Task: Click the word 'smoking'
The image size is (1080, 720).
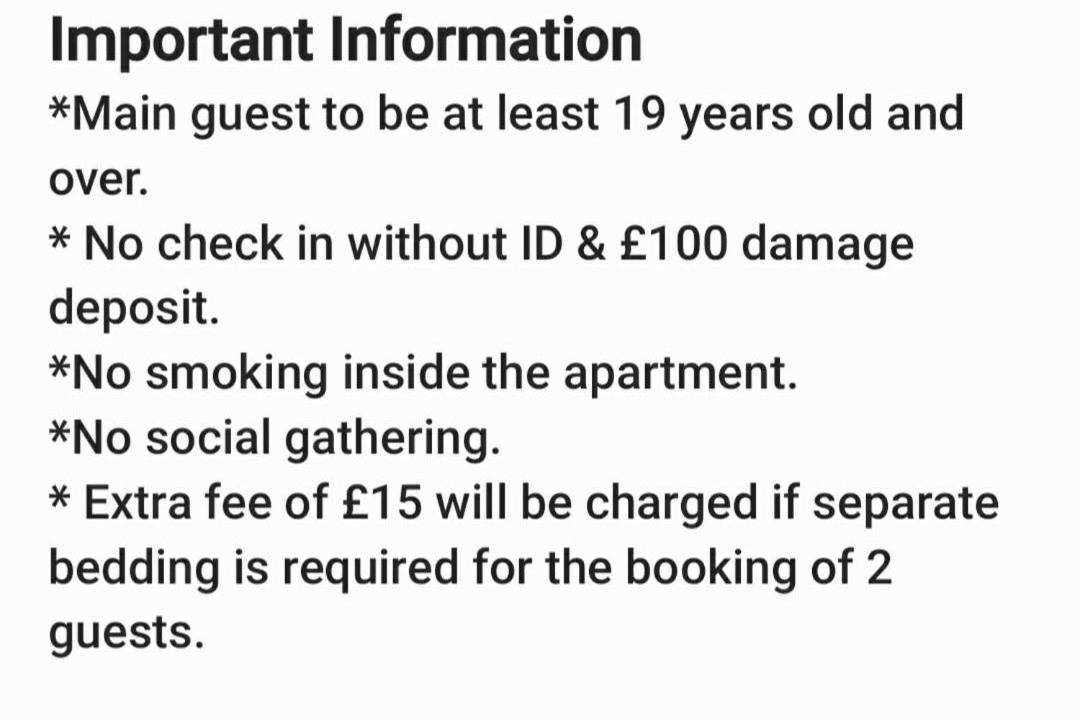Action: click(x=236, y=373)
